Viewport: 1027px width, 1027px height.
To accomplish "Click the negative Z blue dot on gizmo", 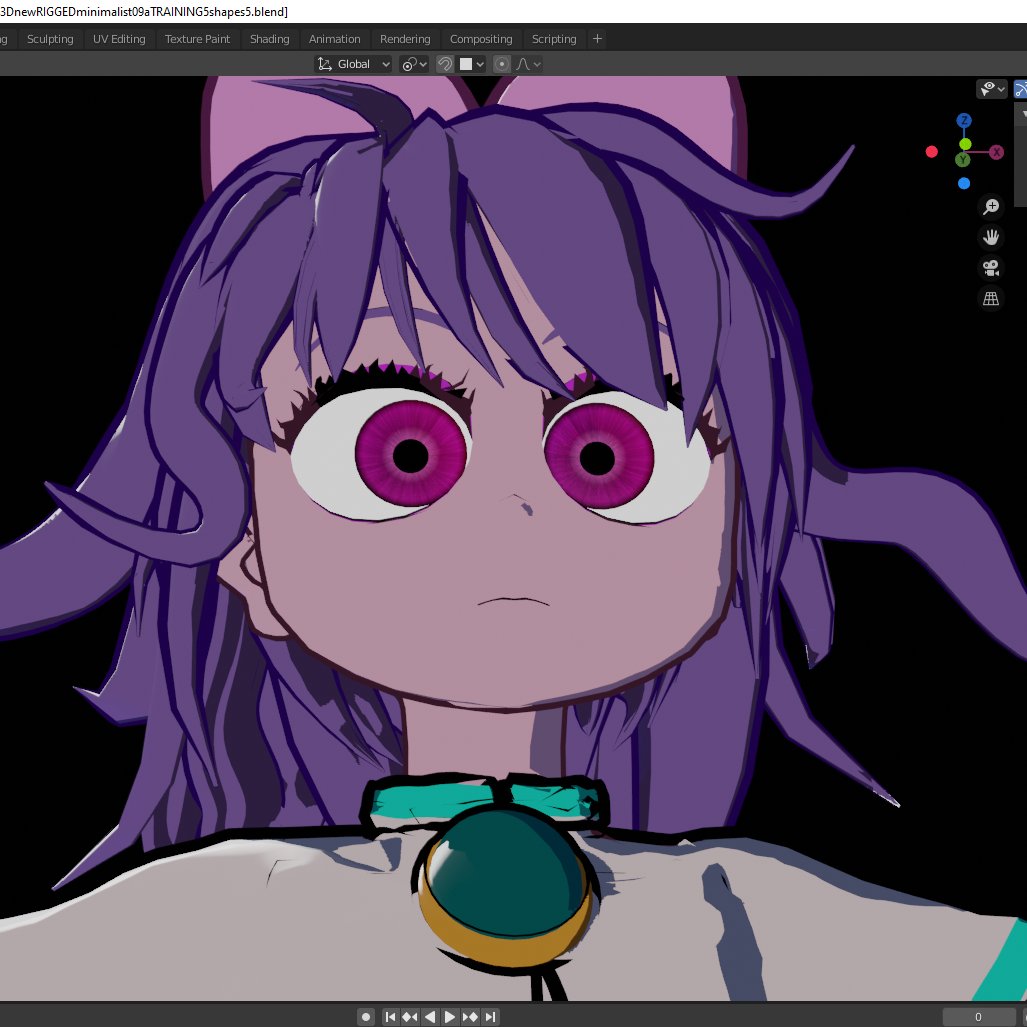I will click(963, 183).
